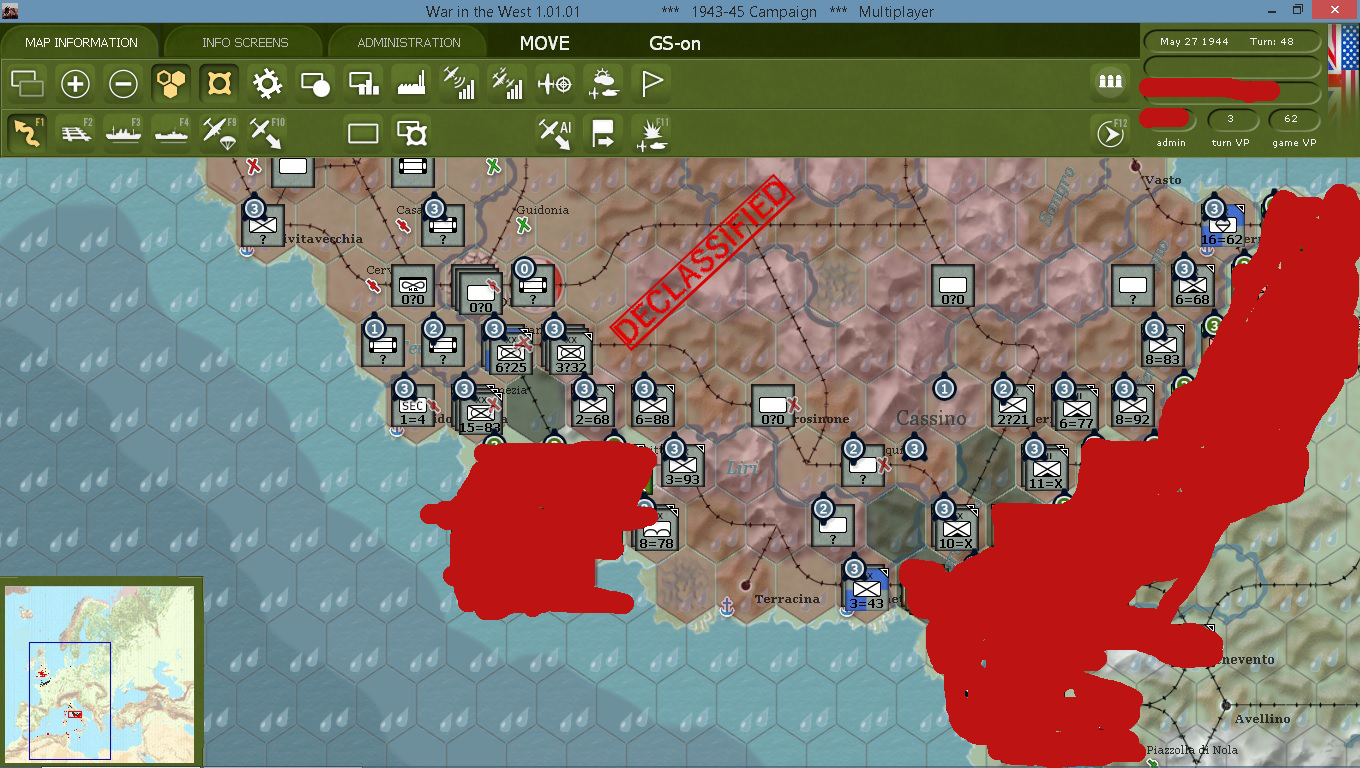1360x768 pixels.
Task: Show weather using the sun and cloud icon
Action: click(x=603, y=84)
